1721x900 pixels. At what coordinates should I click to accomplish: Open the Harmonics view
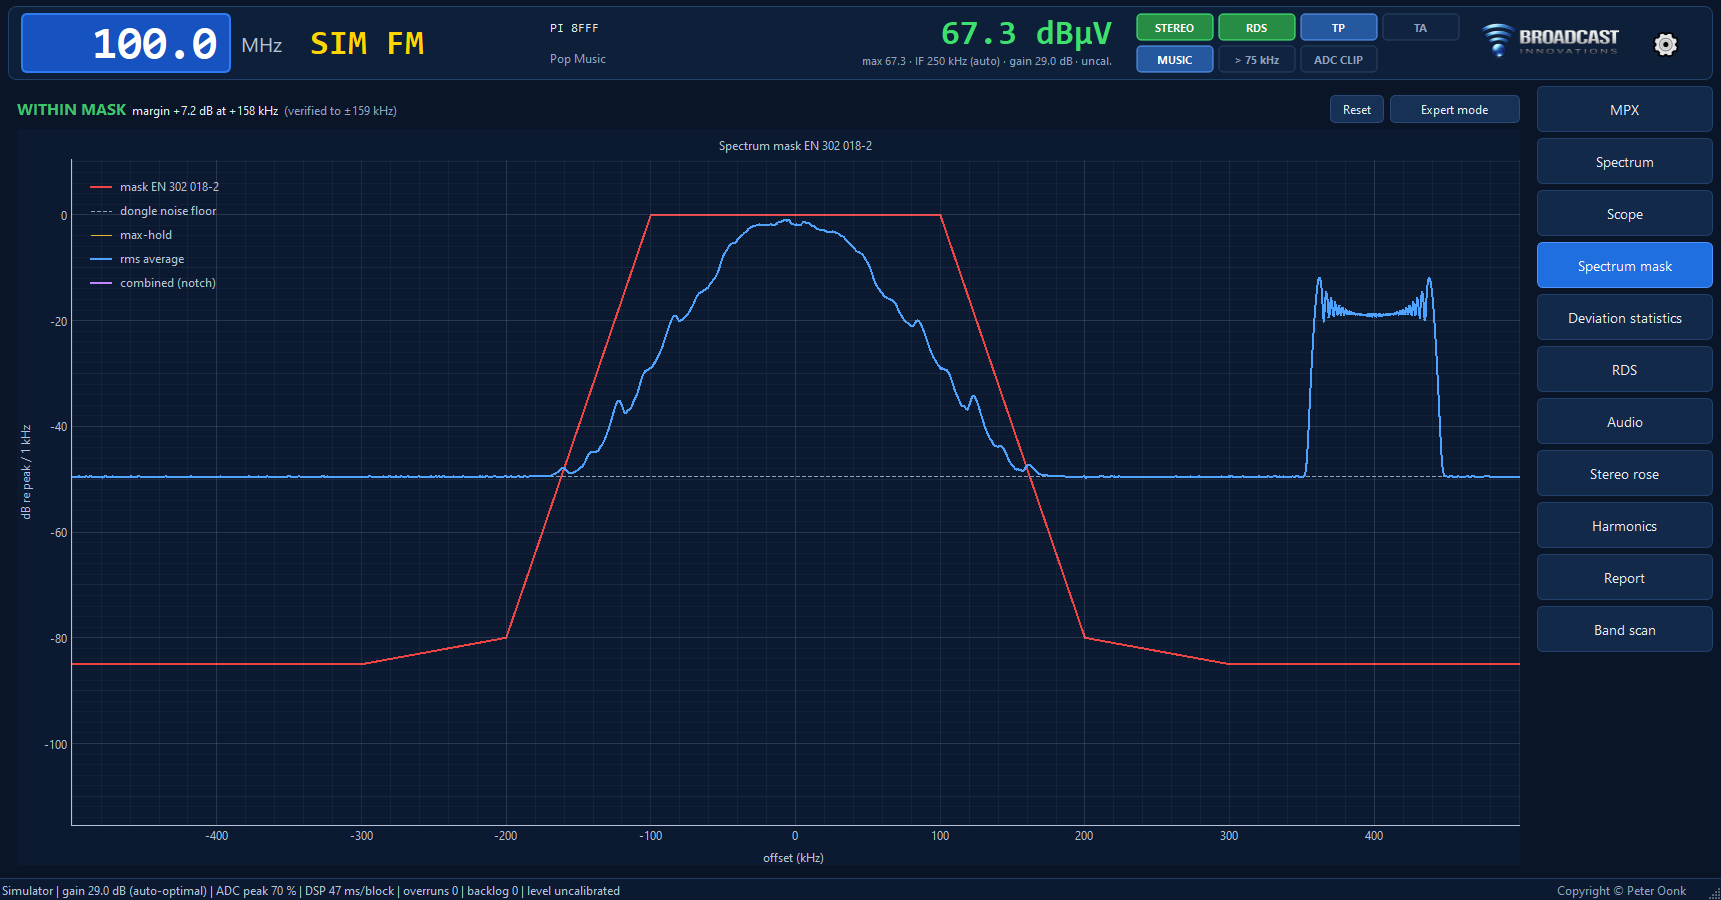[x=1624, y=526]
